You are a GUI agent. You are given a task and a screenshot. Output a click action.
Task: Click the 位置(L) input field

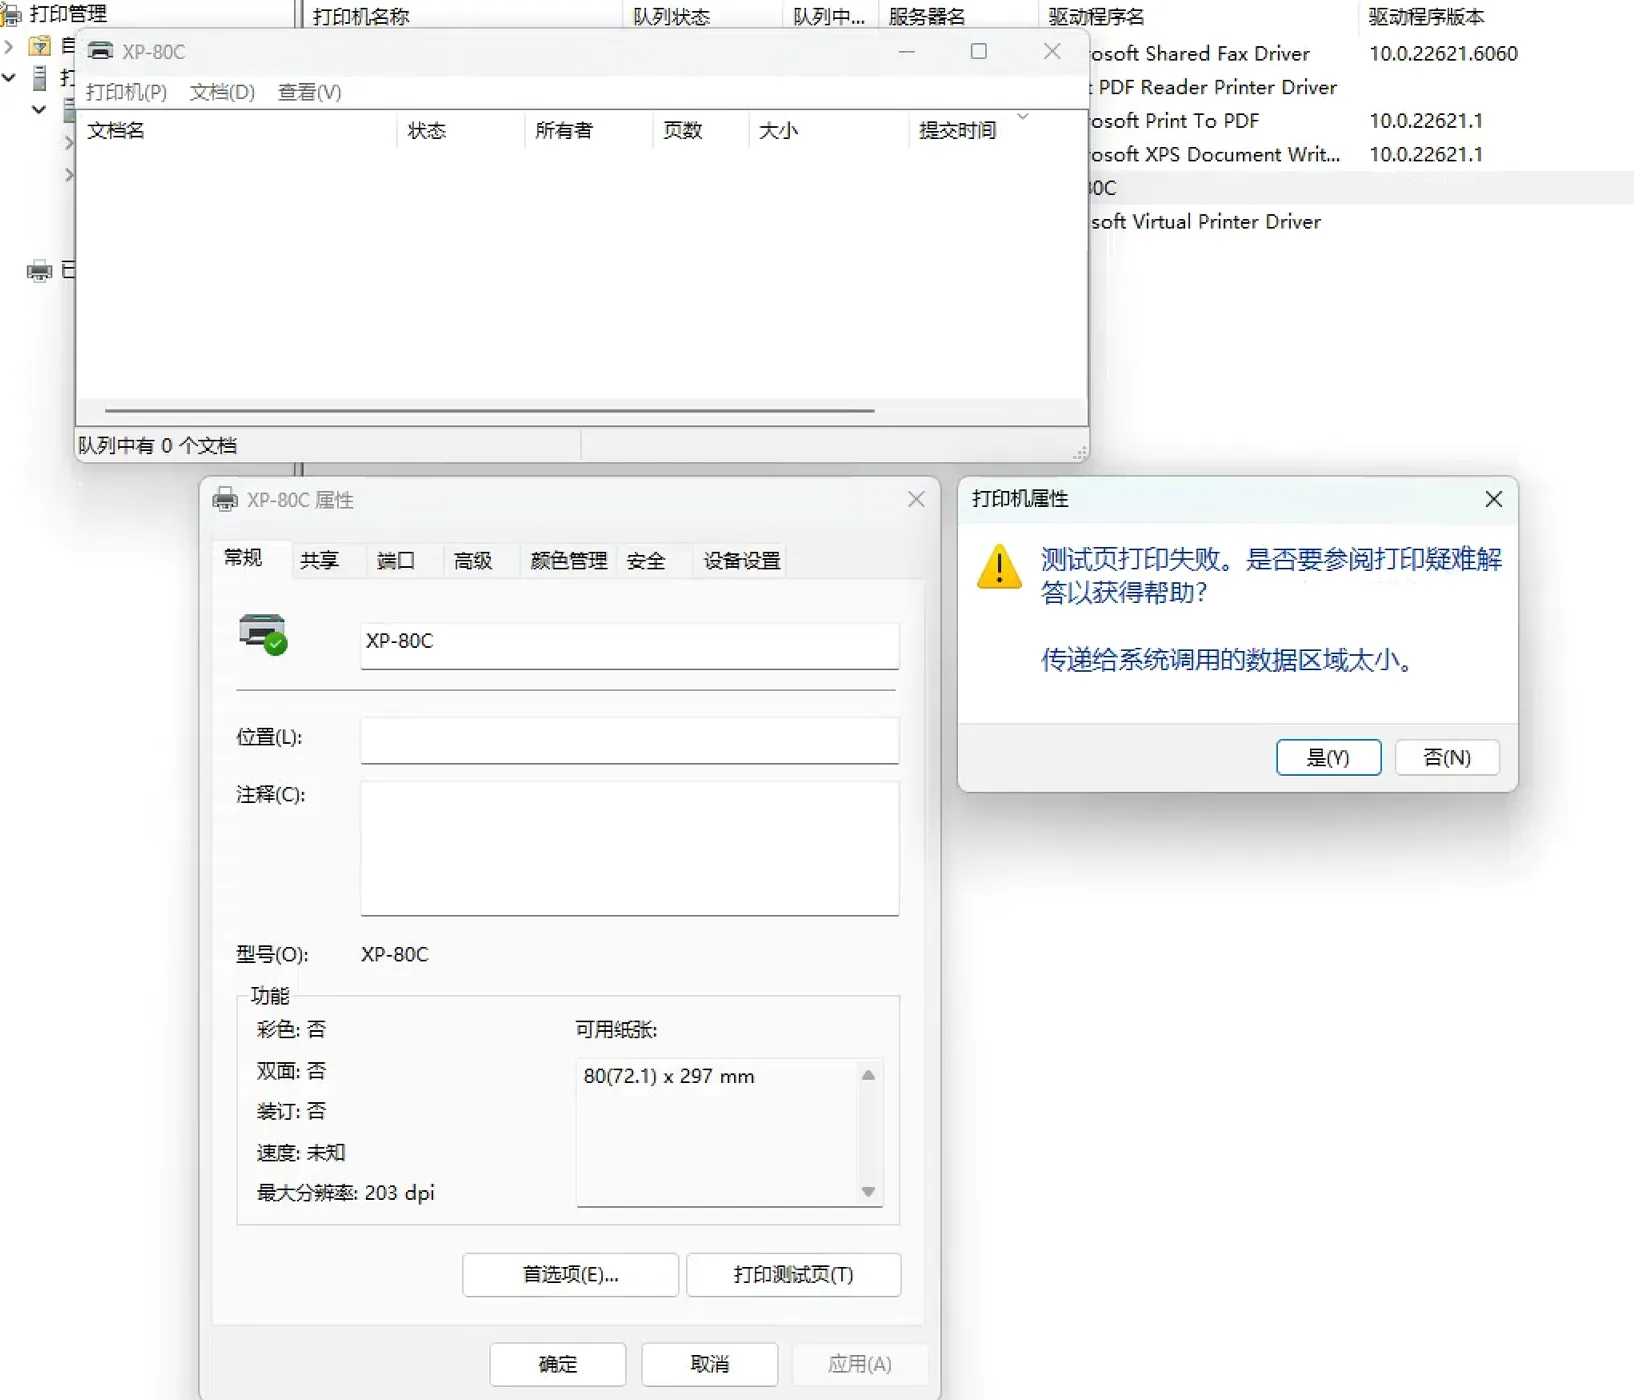tap(629, 740)
